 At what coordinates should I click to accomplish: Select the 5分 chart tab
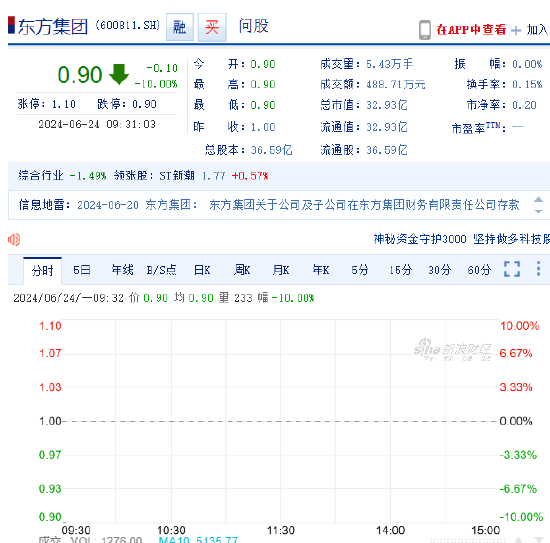click(360, 270)
